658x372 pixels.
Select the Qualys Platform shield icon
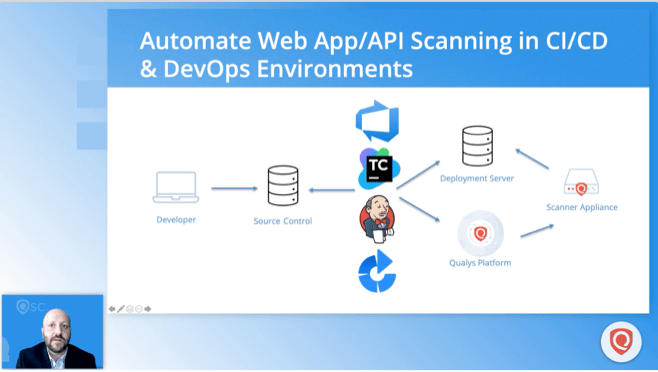(x=480, y=233)
